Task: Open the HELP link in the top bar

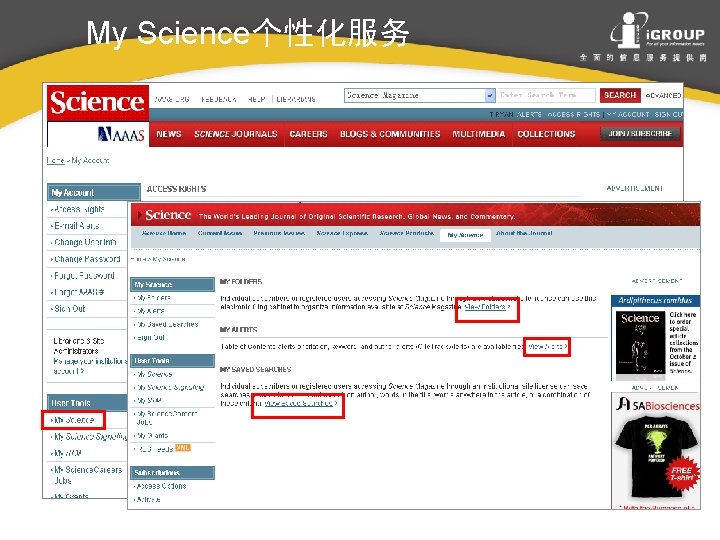Action: (257, 99)
